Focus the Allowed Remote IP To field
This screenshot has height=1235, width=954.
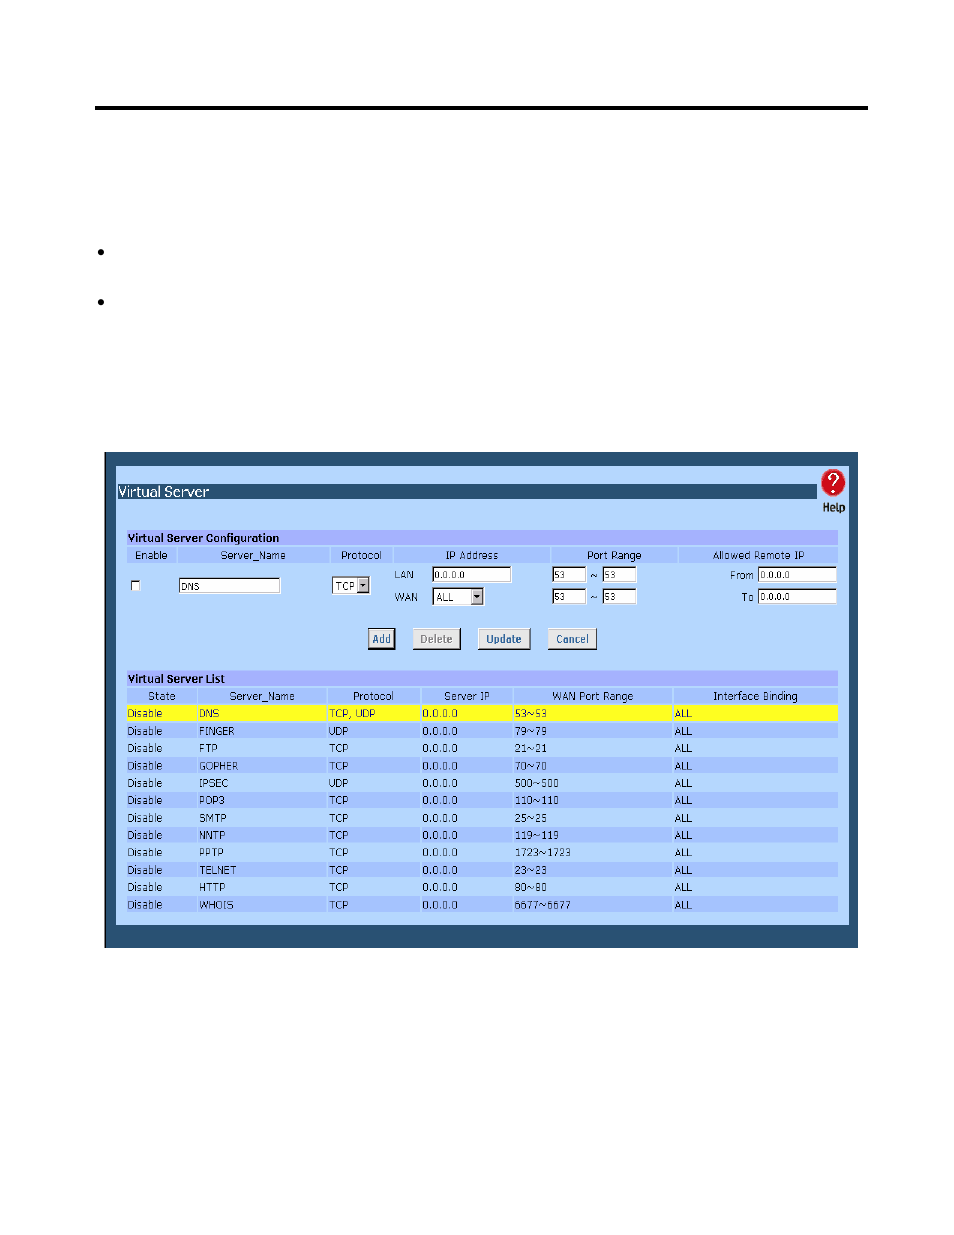tap(797, 597)
